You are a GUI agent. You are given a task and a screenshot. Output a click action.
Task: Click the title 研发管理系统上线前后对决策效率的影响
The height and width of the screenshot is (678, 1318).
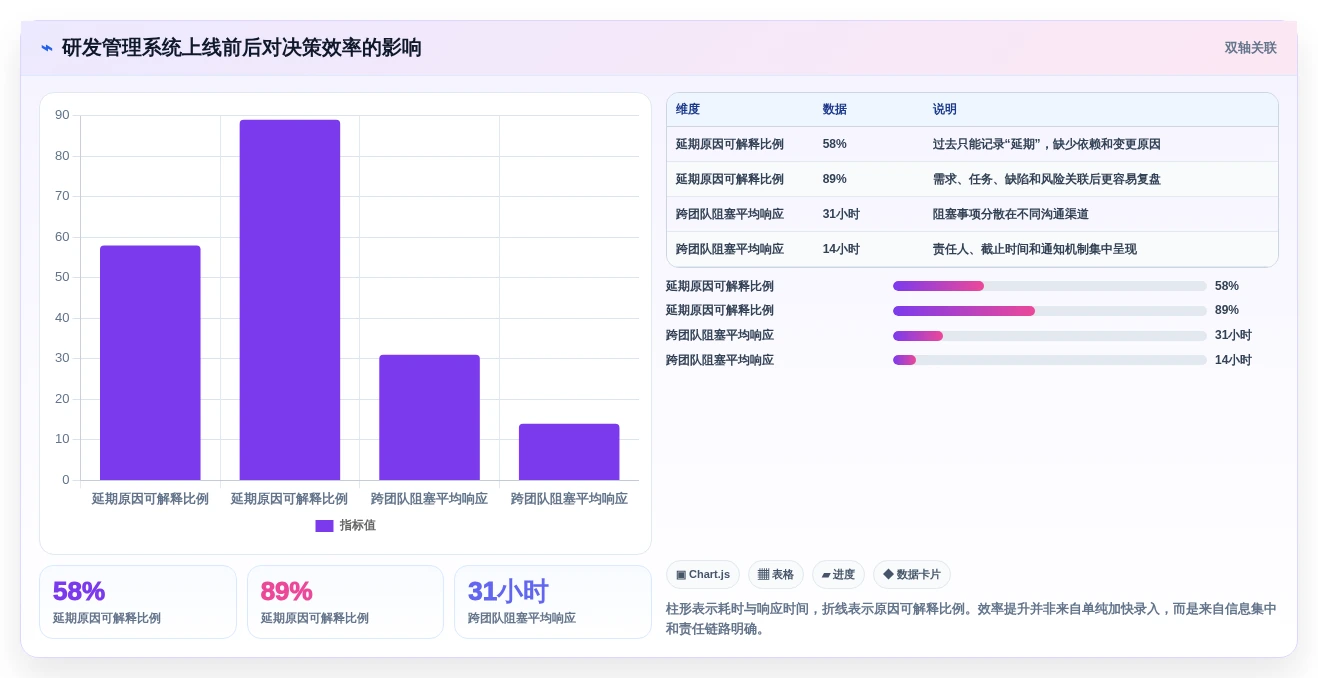click(x=242, y=48)
